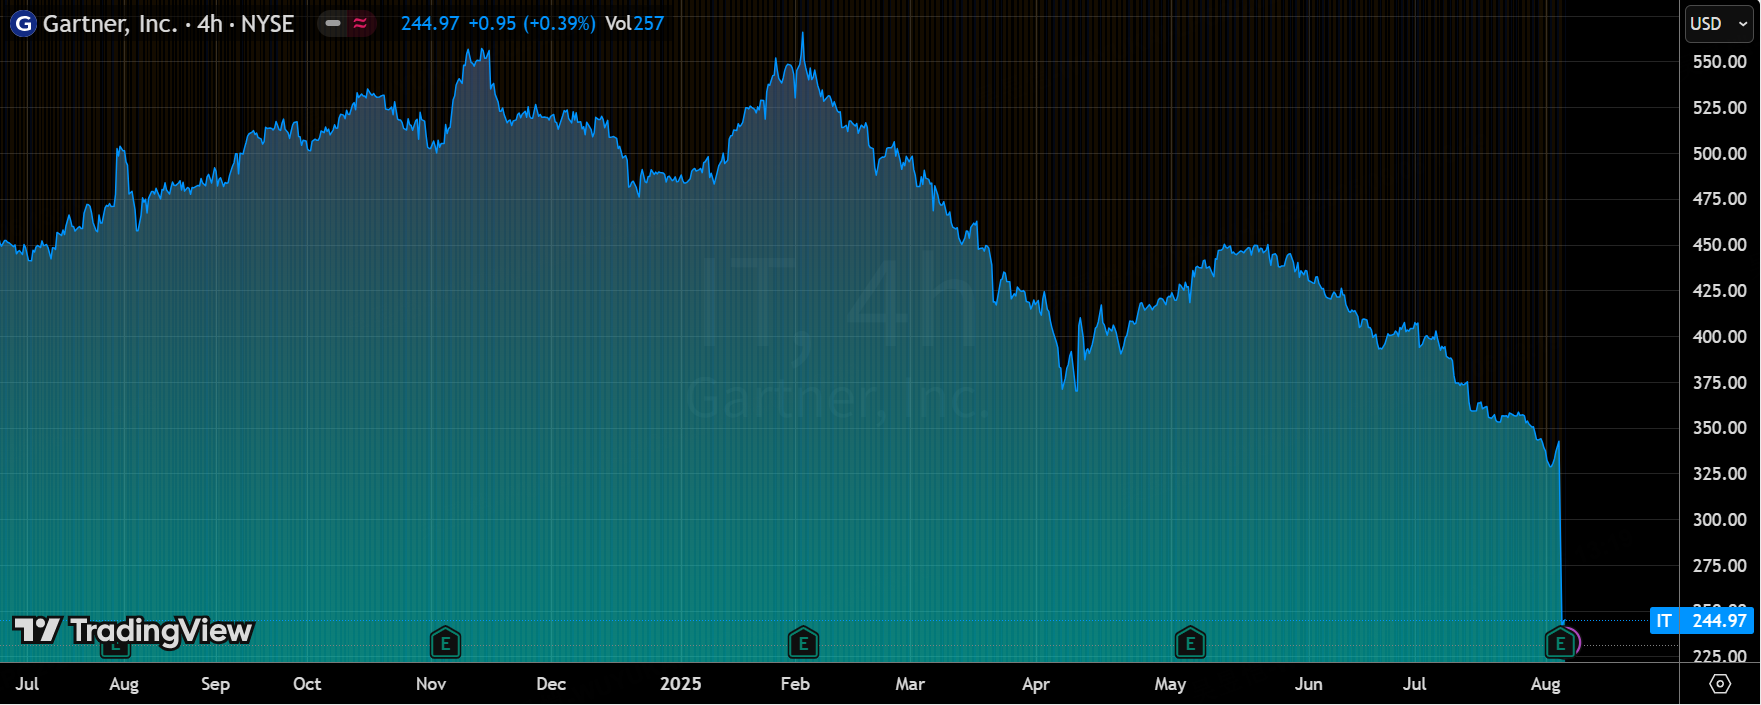Click the Gartner "G" company logo
This screenshot has height=705, width=1761.
tap(23, 23)
